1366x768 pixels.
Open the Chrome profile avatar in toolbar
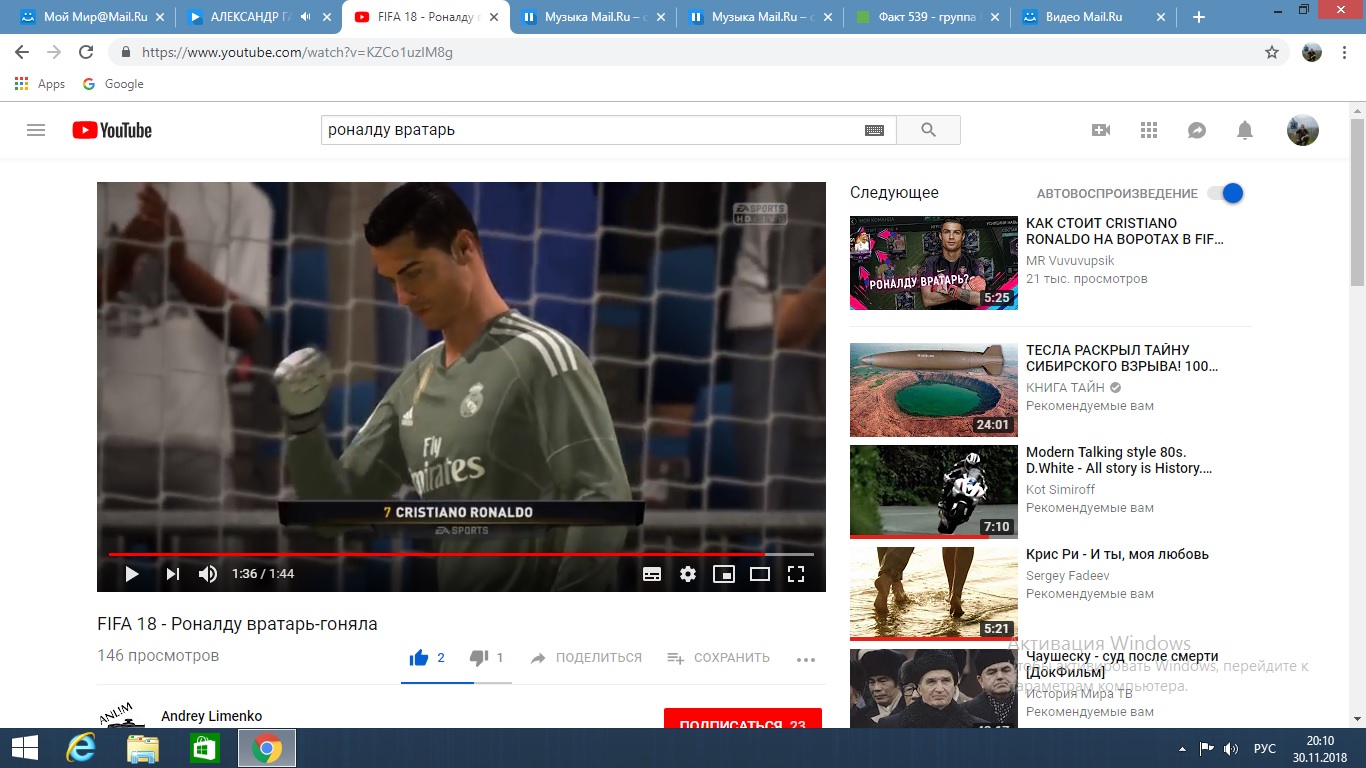click(1312, 52)
